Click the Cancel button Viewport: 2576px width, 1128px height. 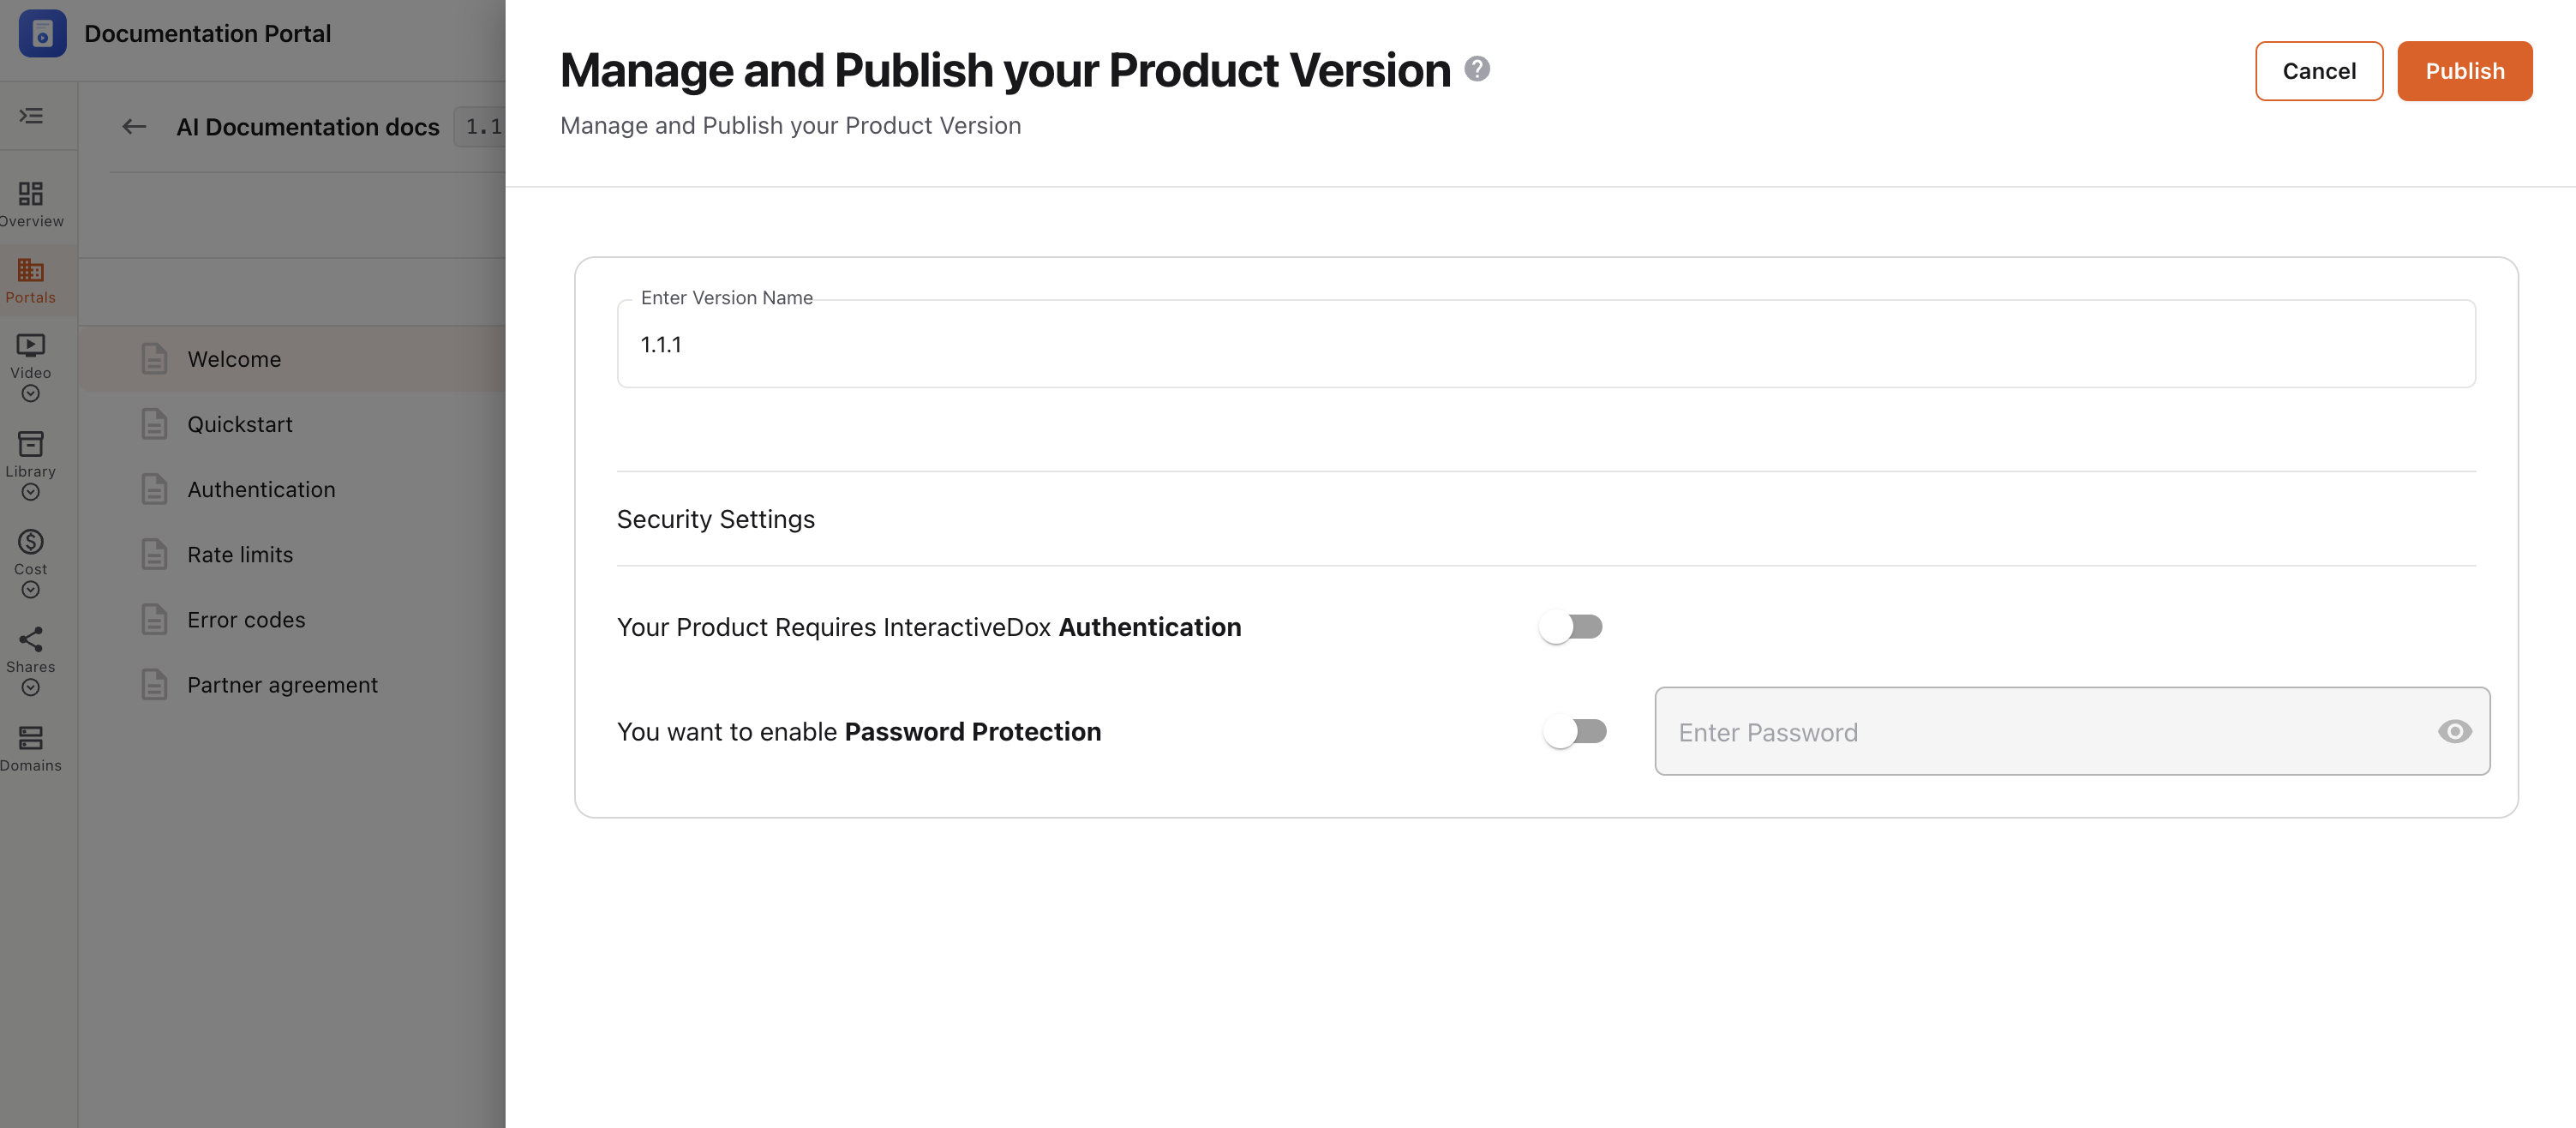click(x=2319, y=71)
